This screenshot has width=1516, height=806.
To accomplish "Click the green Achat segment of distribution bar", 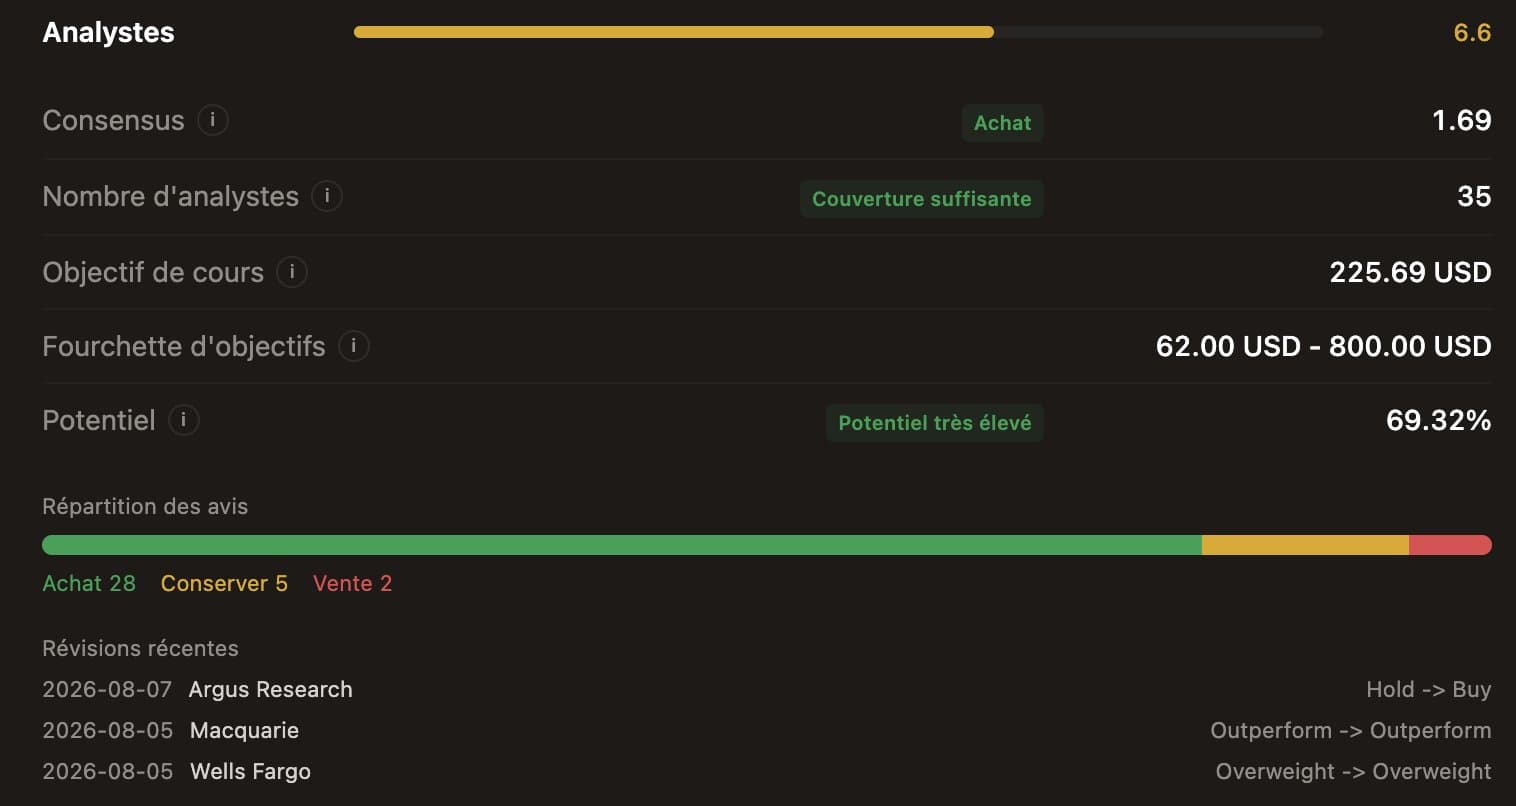I will pos(622,545).
